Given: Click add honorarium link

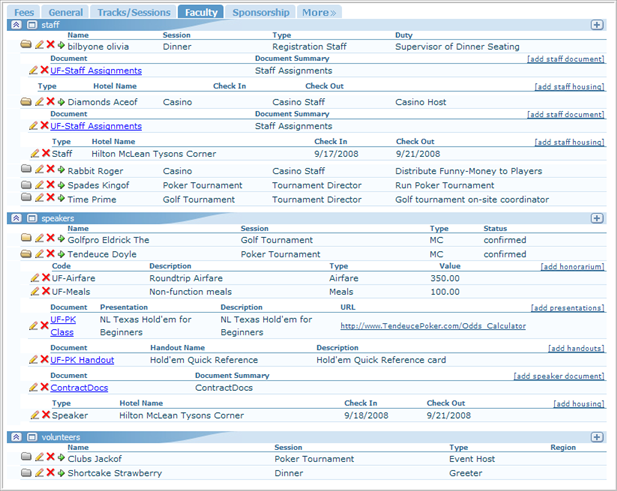Looking at the screenshot, I should tap(572, 267).
